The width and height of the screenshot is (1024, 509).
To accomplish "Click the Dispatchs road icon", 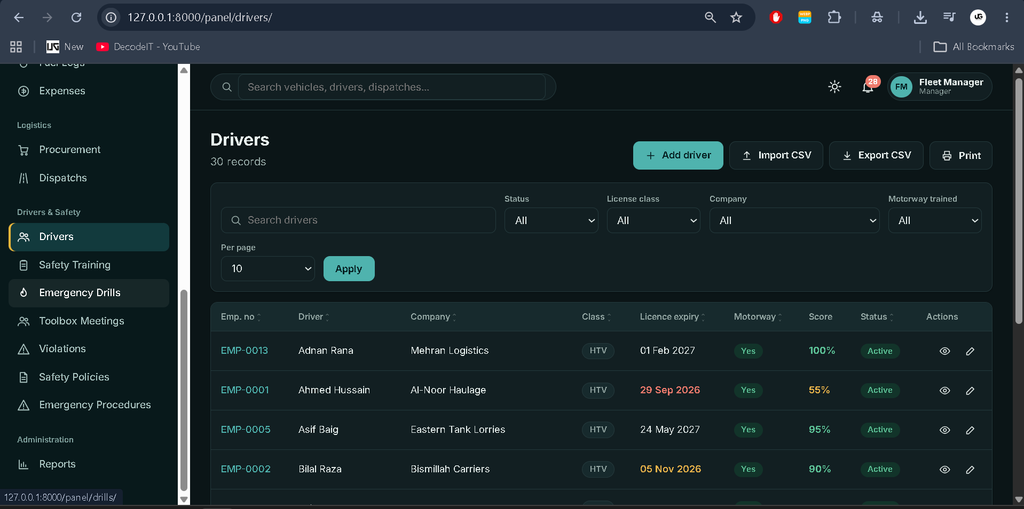I will point(24,178).
